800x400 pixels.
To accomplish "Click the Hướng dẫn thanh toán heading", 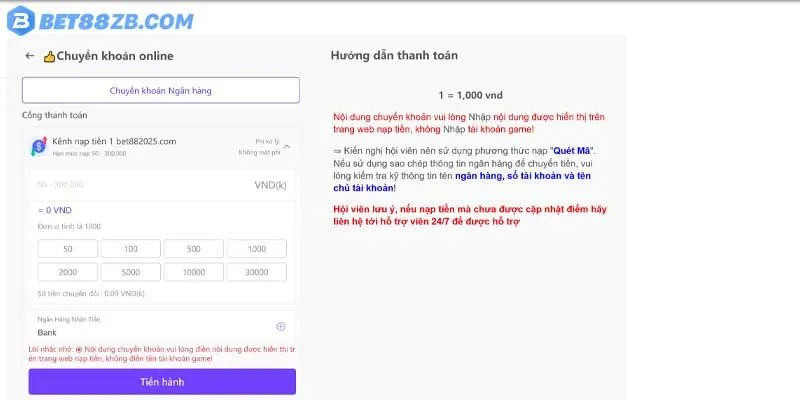I will click(x=394, y=56).
